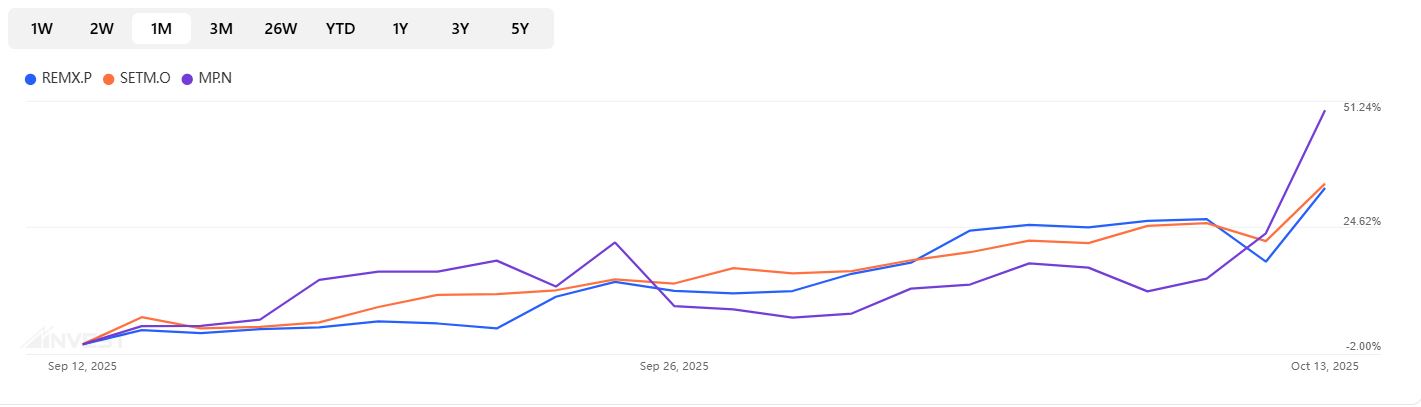Show the 3M chart period
The height and width of the screenshot is (407, 1421).
[x=221, y=29]
